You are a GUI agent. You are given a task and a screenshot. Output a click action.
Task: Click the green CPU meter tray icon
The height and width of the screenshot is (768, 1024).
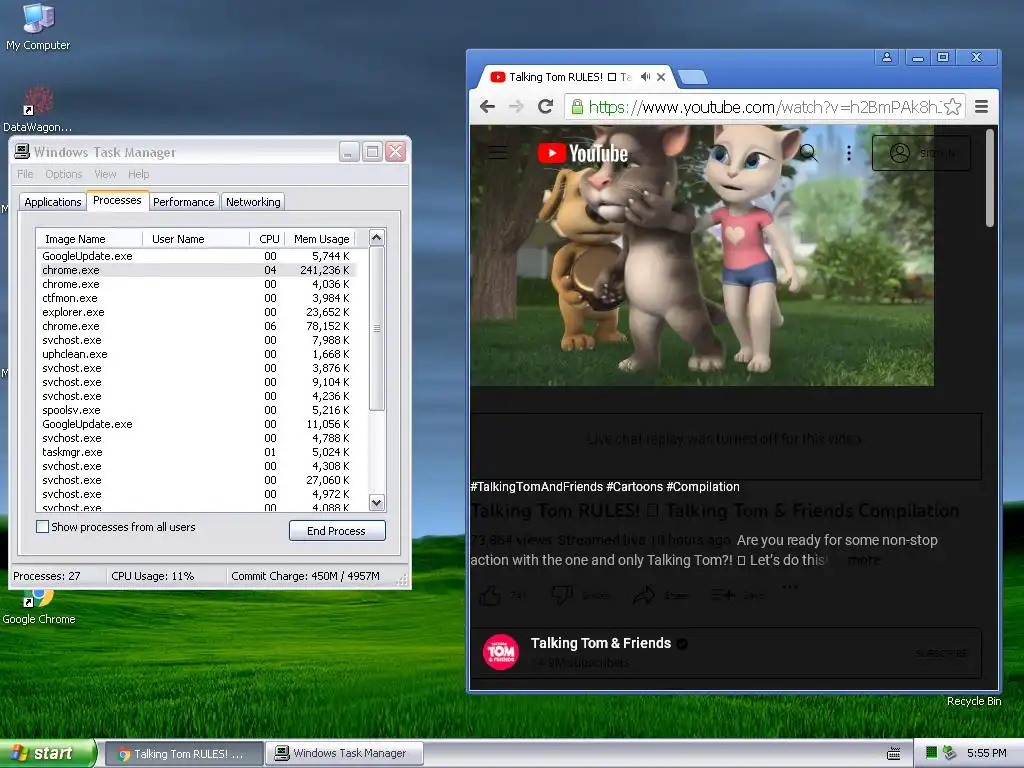point(932,753)
